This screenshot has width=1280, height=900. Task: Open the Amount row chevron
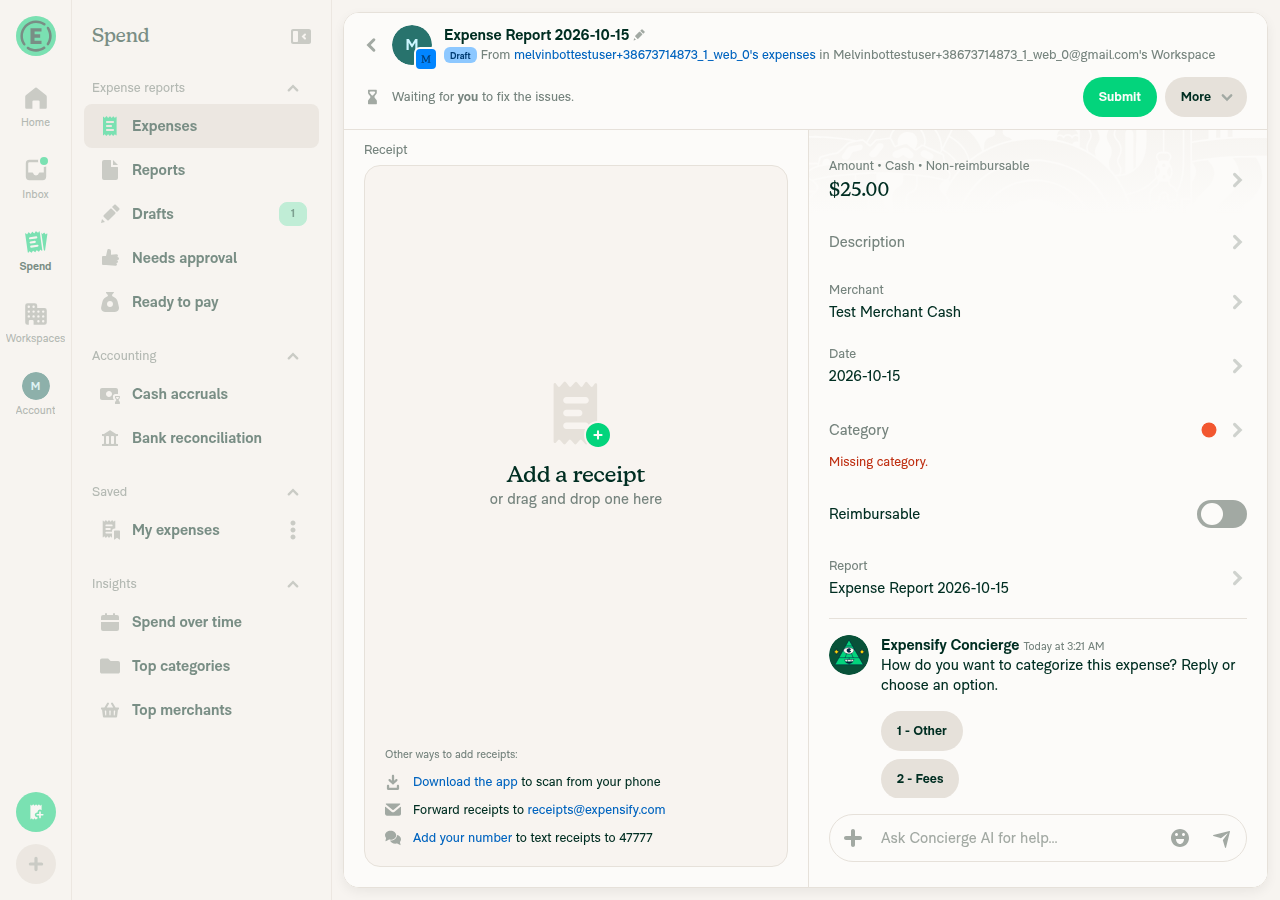click(1237, 180)
